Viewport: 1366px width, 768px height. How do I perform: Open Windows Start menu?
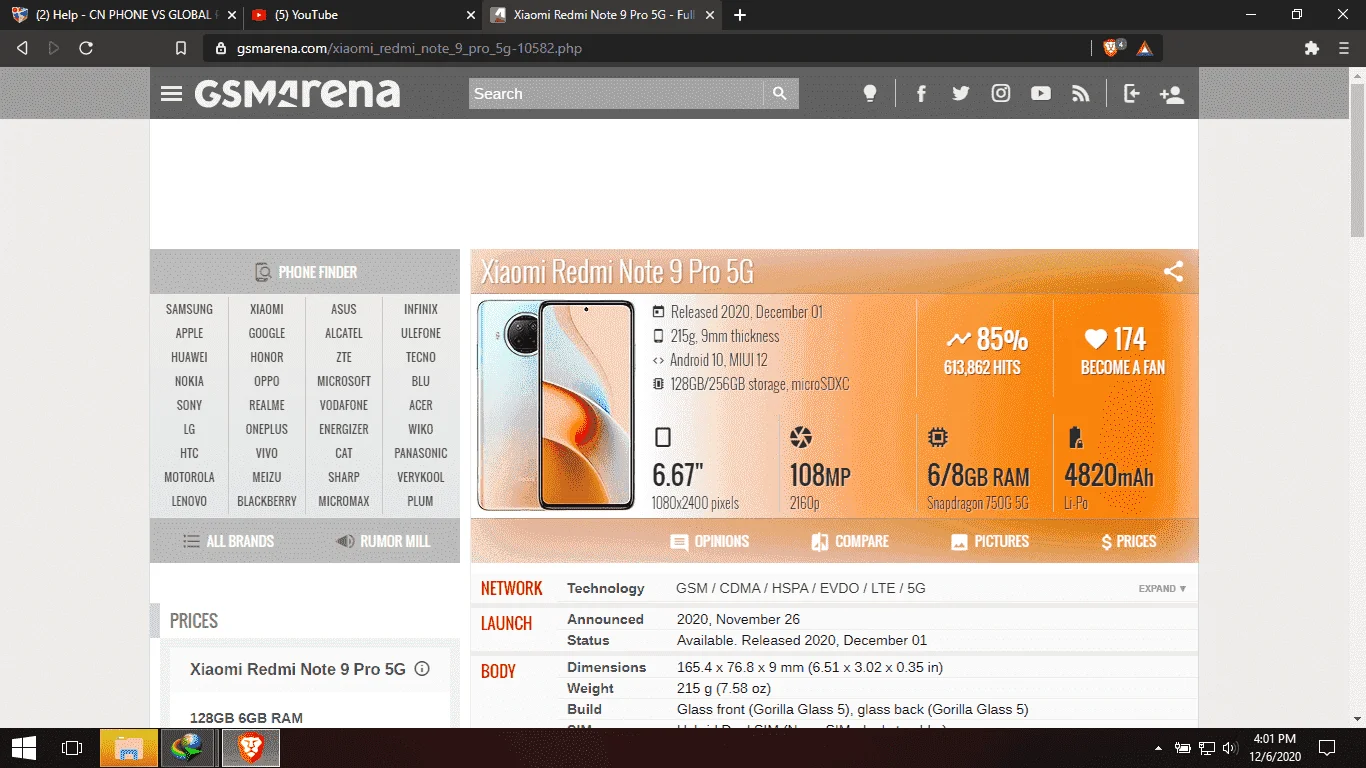(x=24, y=748)
